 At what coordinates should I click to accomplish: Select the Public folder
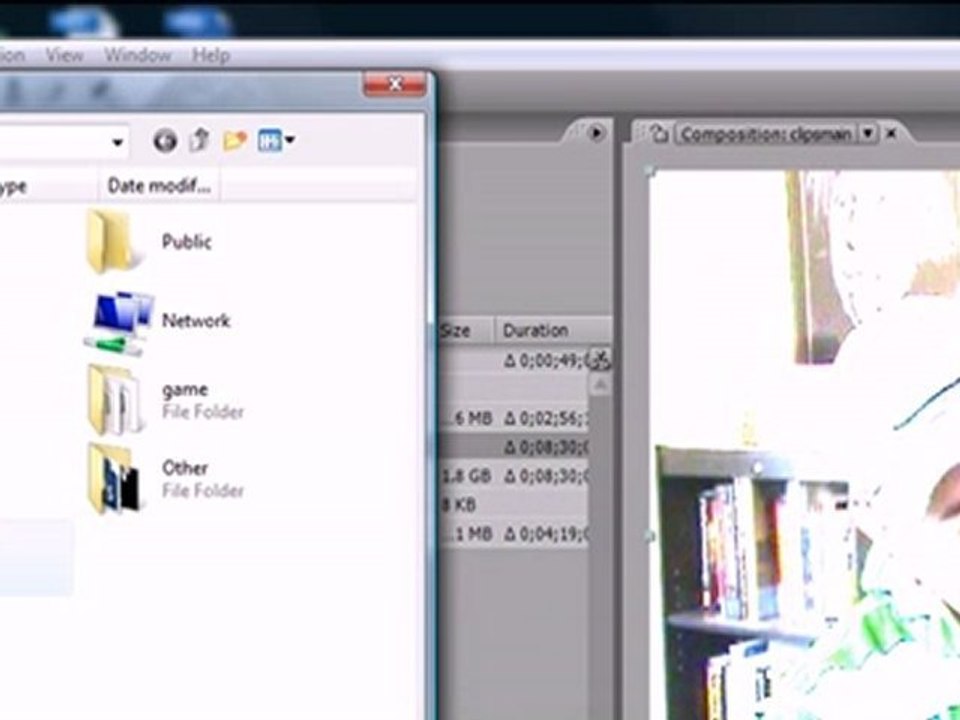point(149,241)
